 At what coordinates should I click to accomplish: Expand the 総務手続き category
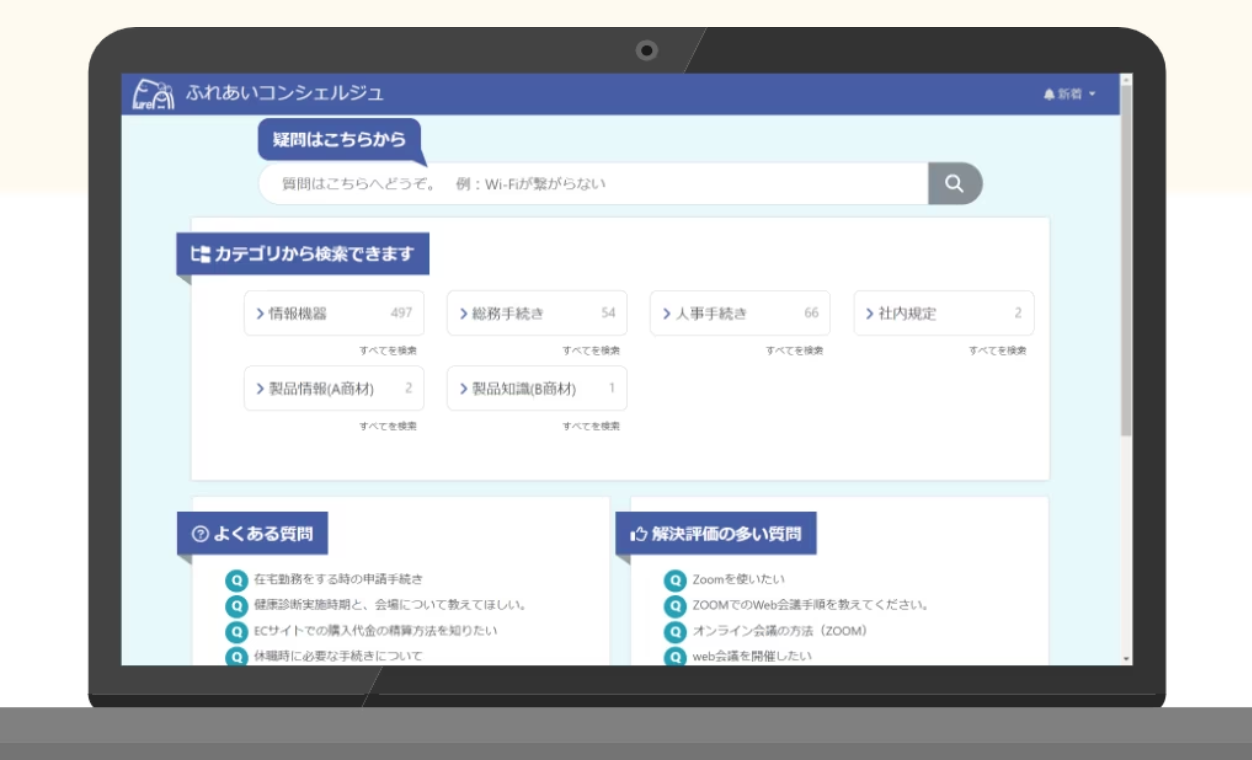pyautogui.click(x=536, y=313)
